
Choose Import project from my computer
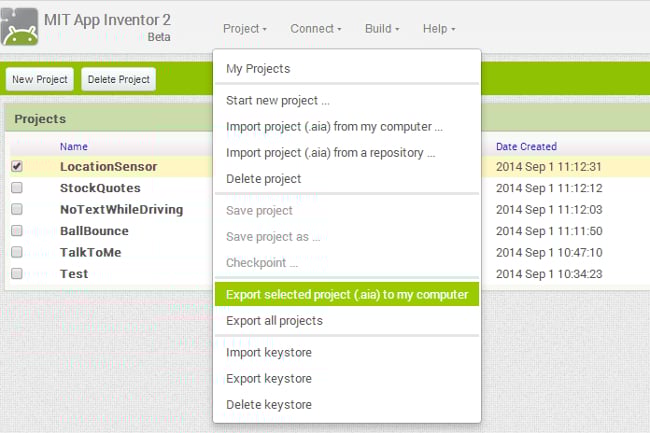[x=334, y=127]
